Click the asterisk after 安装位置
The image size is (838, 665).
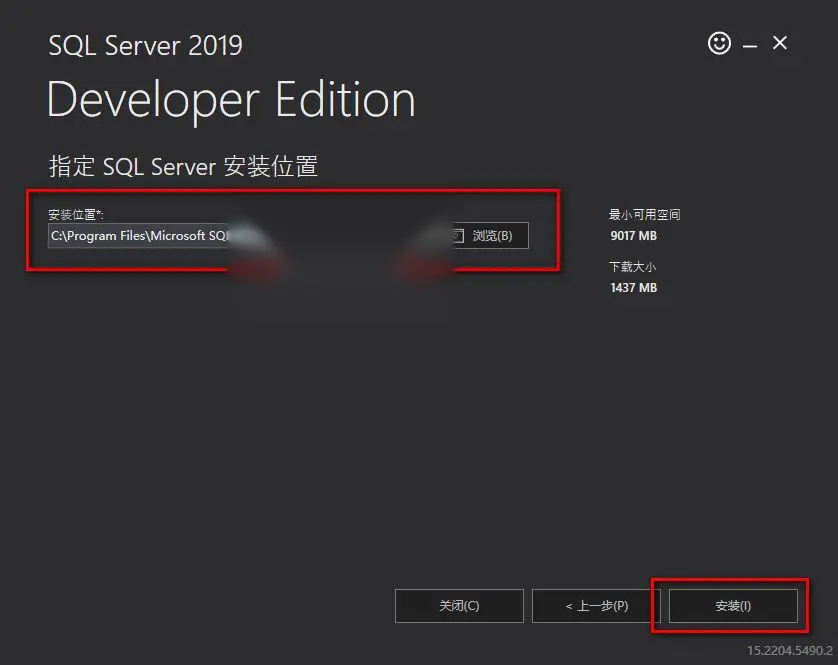[x=98, y=212]
